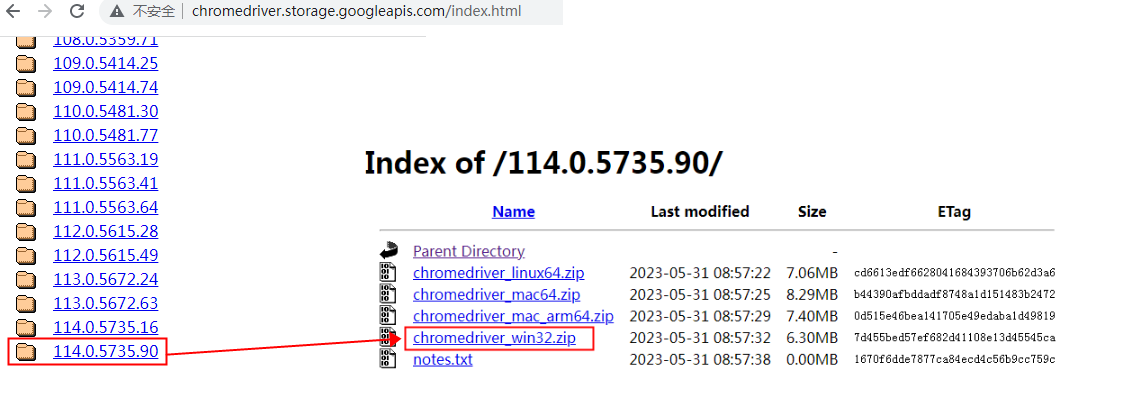Open the 113.0.5672.63 folder link
Viewport: 1122px width, 413px height.
click(x=105, y=303)
